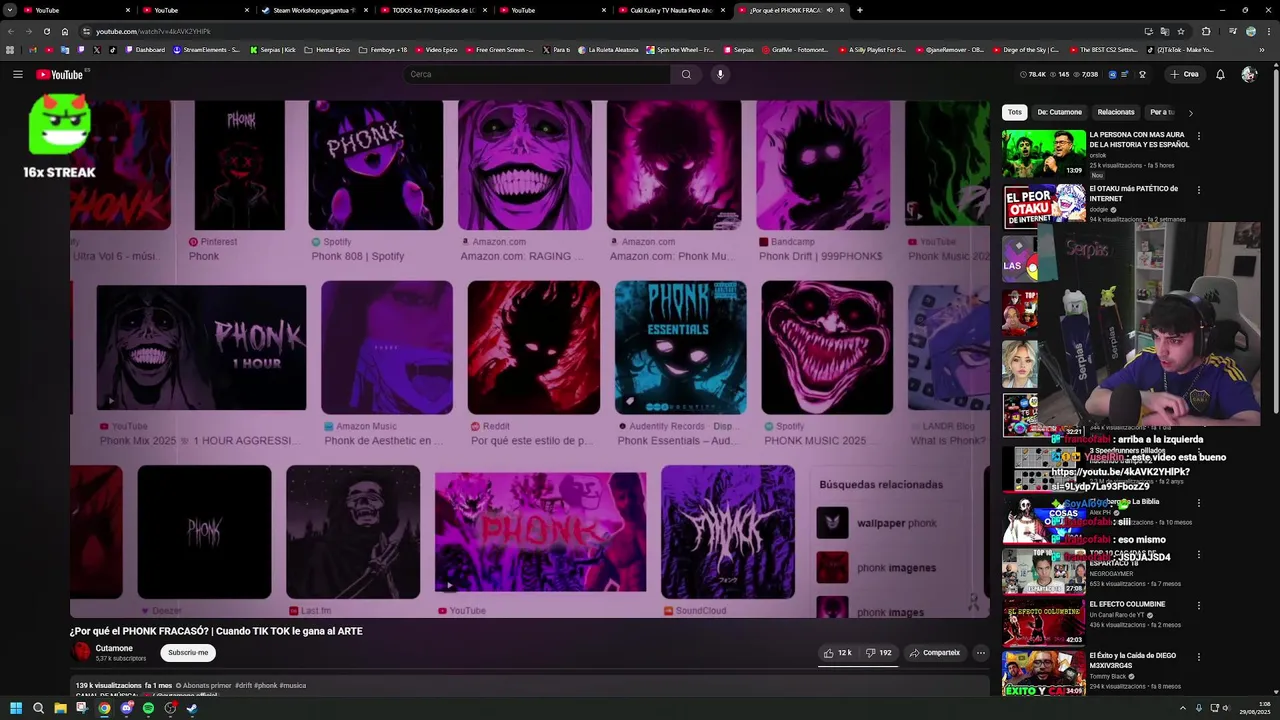Bookmark this page with the star icon

[1181, 31]
